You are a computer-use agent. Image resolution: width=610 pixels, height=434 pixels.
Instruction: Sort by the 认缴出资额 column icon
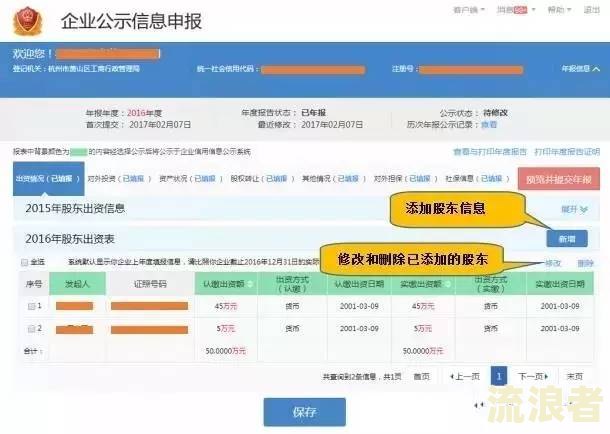click(x=250, y=284)
